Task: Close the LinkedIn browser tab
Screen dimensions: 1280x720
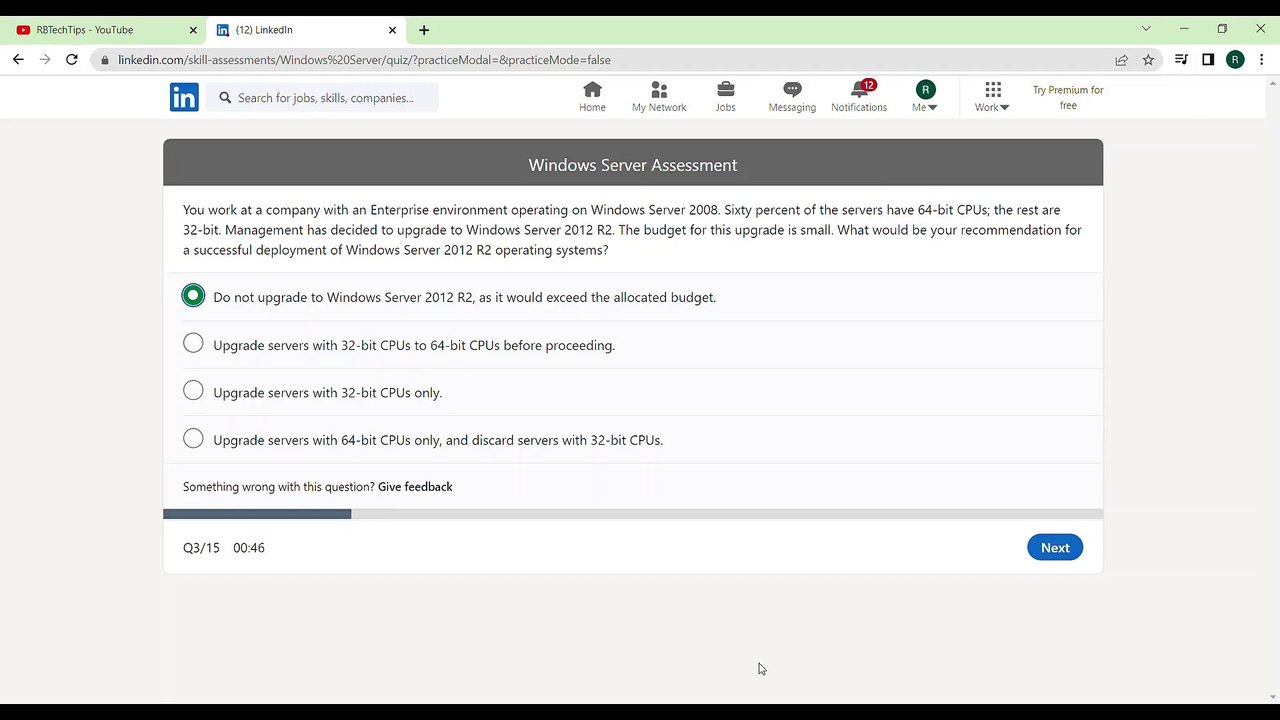Action: pyautogui.click(x=392, y=30)
